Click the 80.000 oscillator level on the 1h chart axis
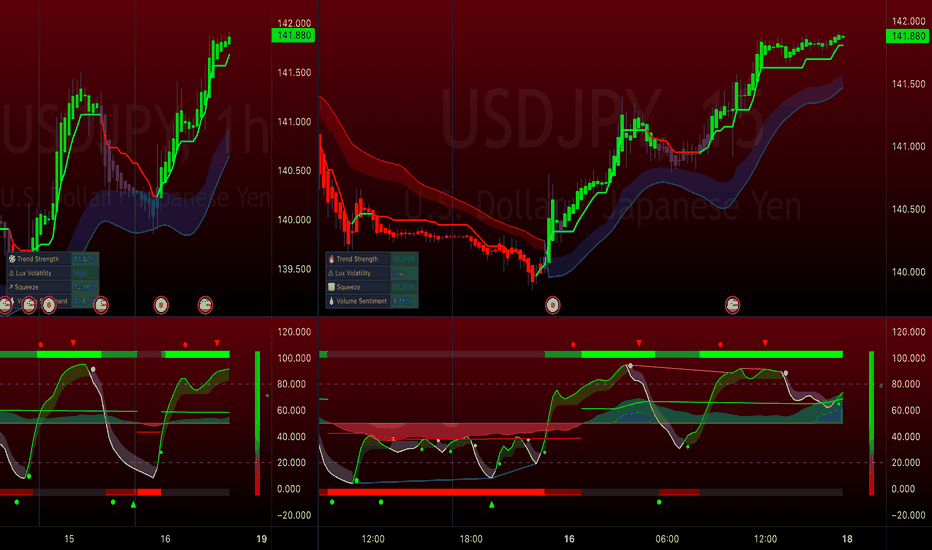Screen dimensions: 932x550 294,384
